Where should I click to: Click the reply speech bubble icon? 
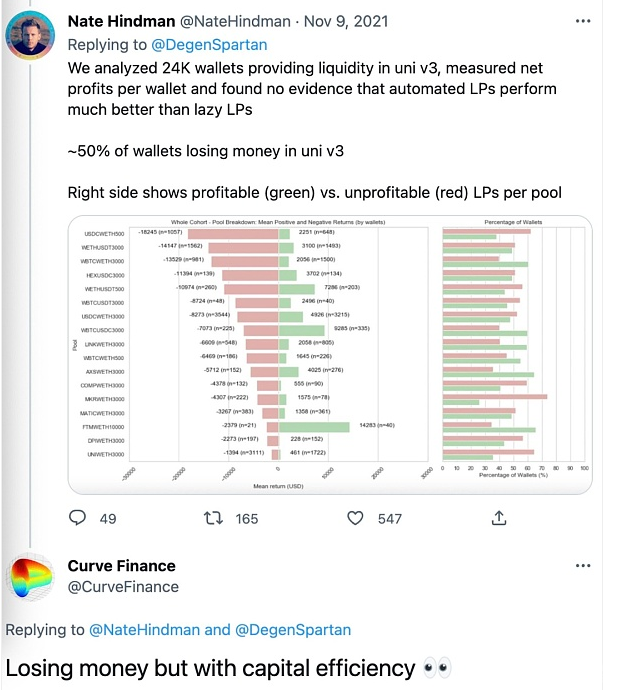coord(77,518)
